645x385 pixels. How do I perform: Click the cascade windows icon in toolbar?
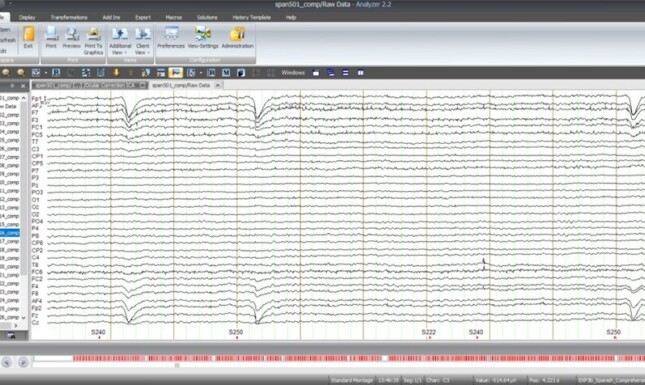click(331, 73)
